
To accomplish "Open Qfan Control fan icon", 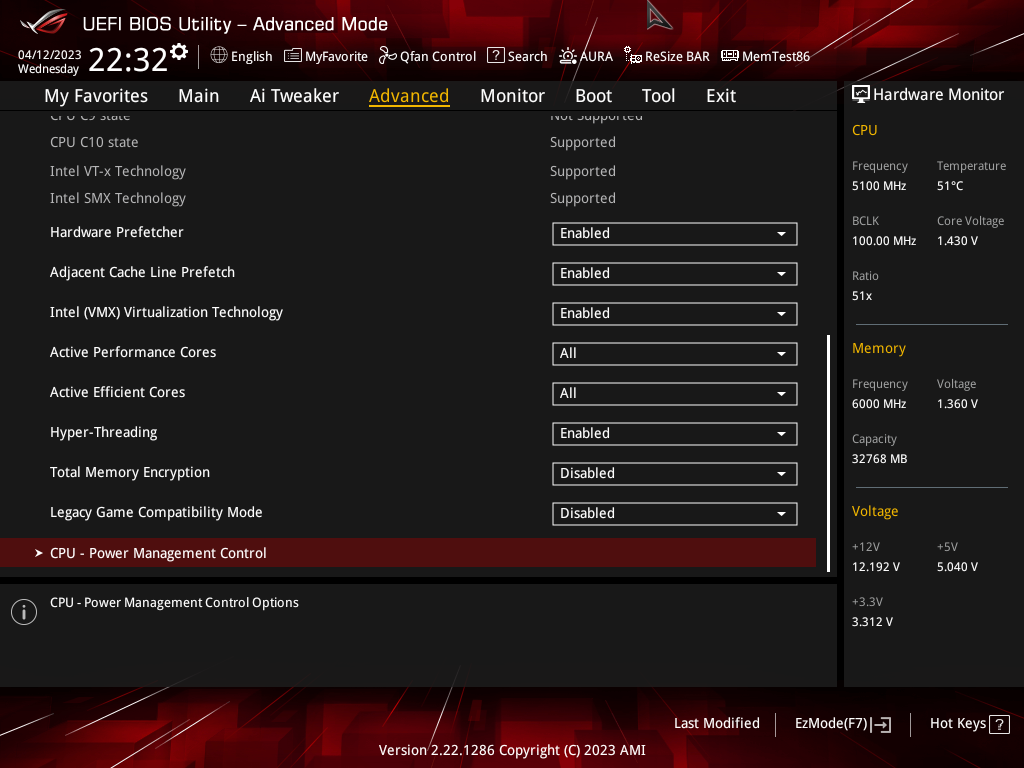I will (x=387, y=56).
